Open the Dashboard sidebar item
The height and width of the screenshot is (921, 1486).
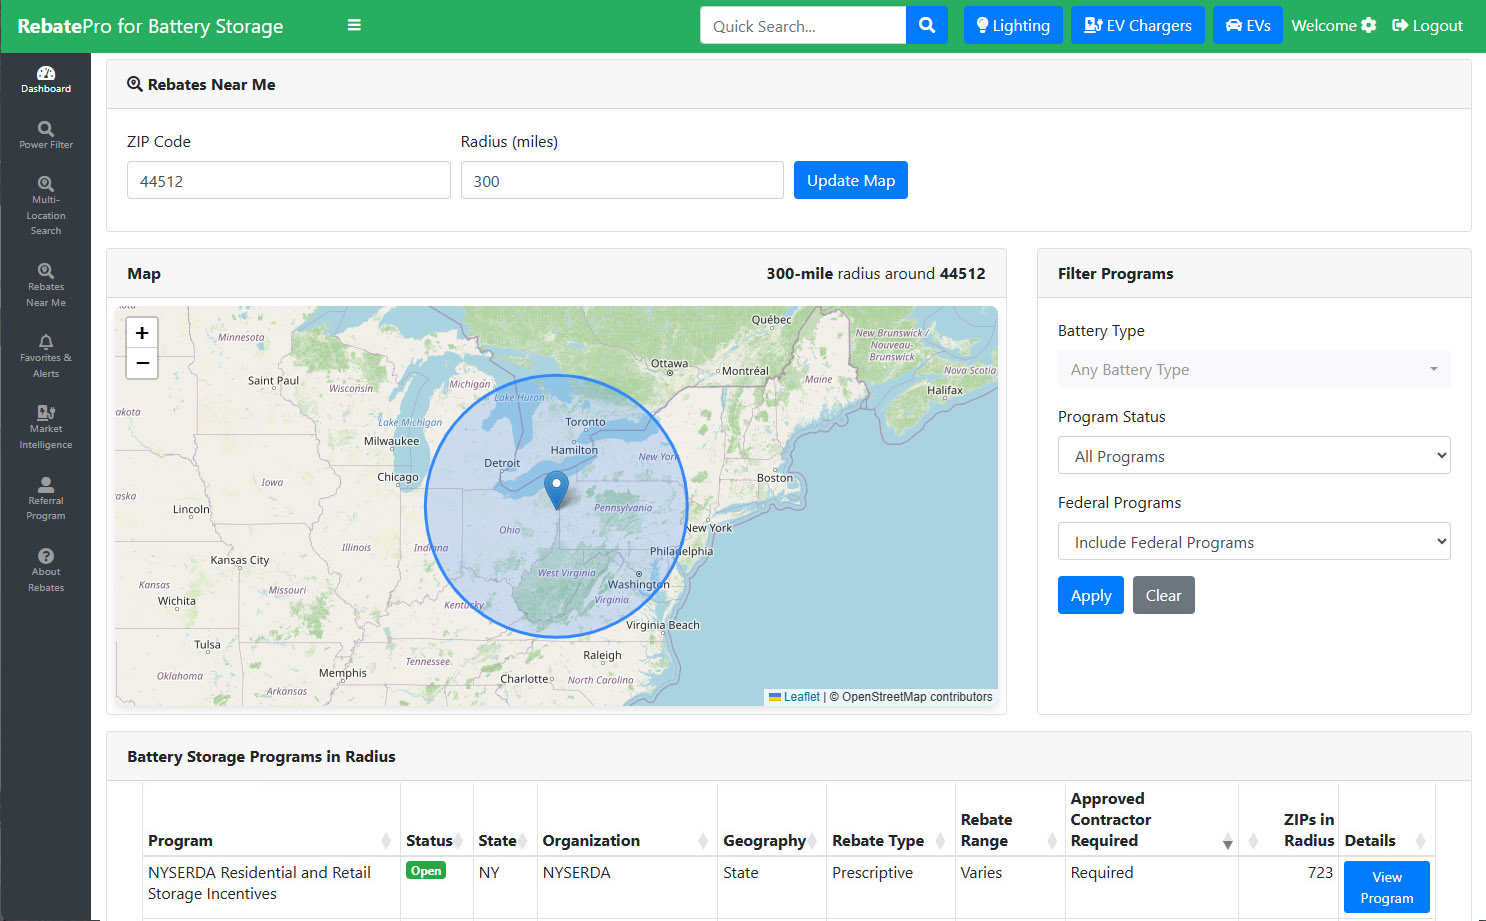46,80
